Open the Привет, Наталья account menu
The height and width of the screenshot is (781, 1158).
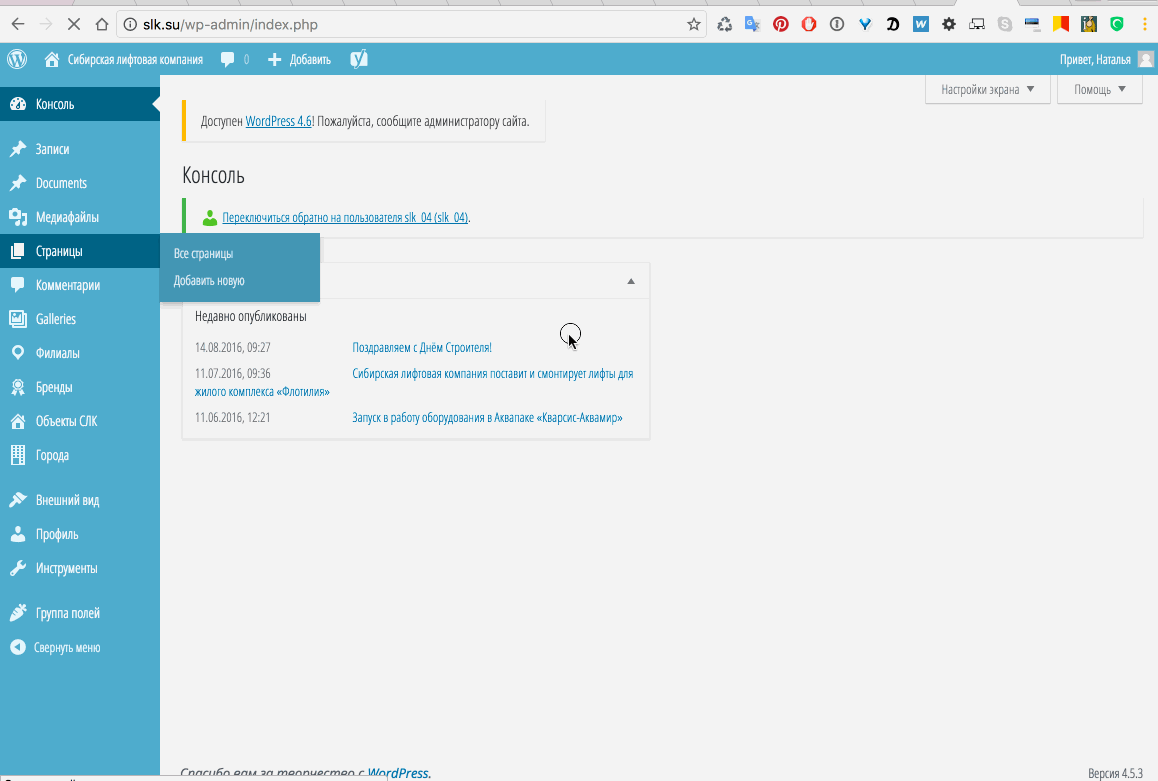click(x=1106, y=60)
